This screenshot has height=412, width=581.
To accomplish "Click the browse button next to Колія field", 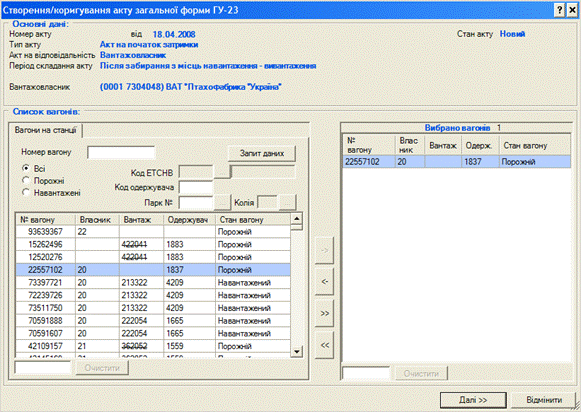I will point(288,203).
